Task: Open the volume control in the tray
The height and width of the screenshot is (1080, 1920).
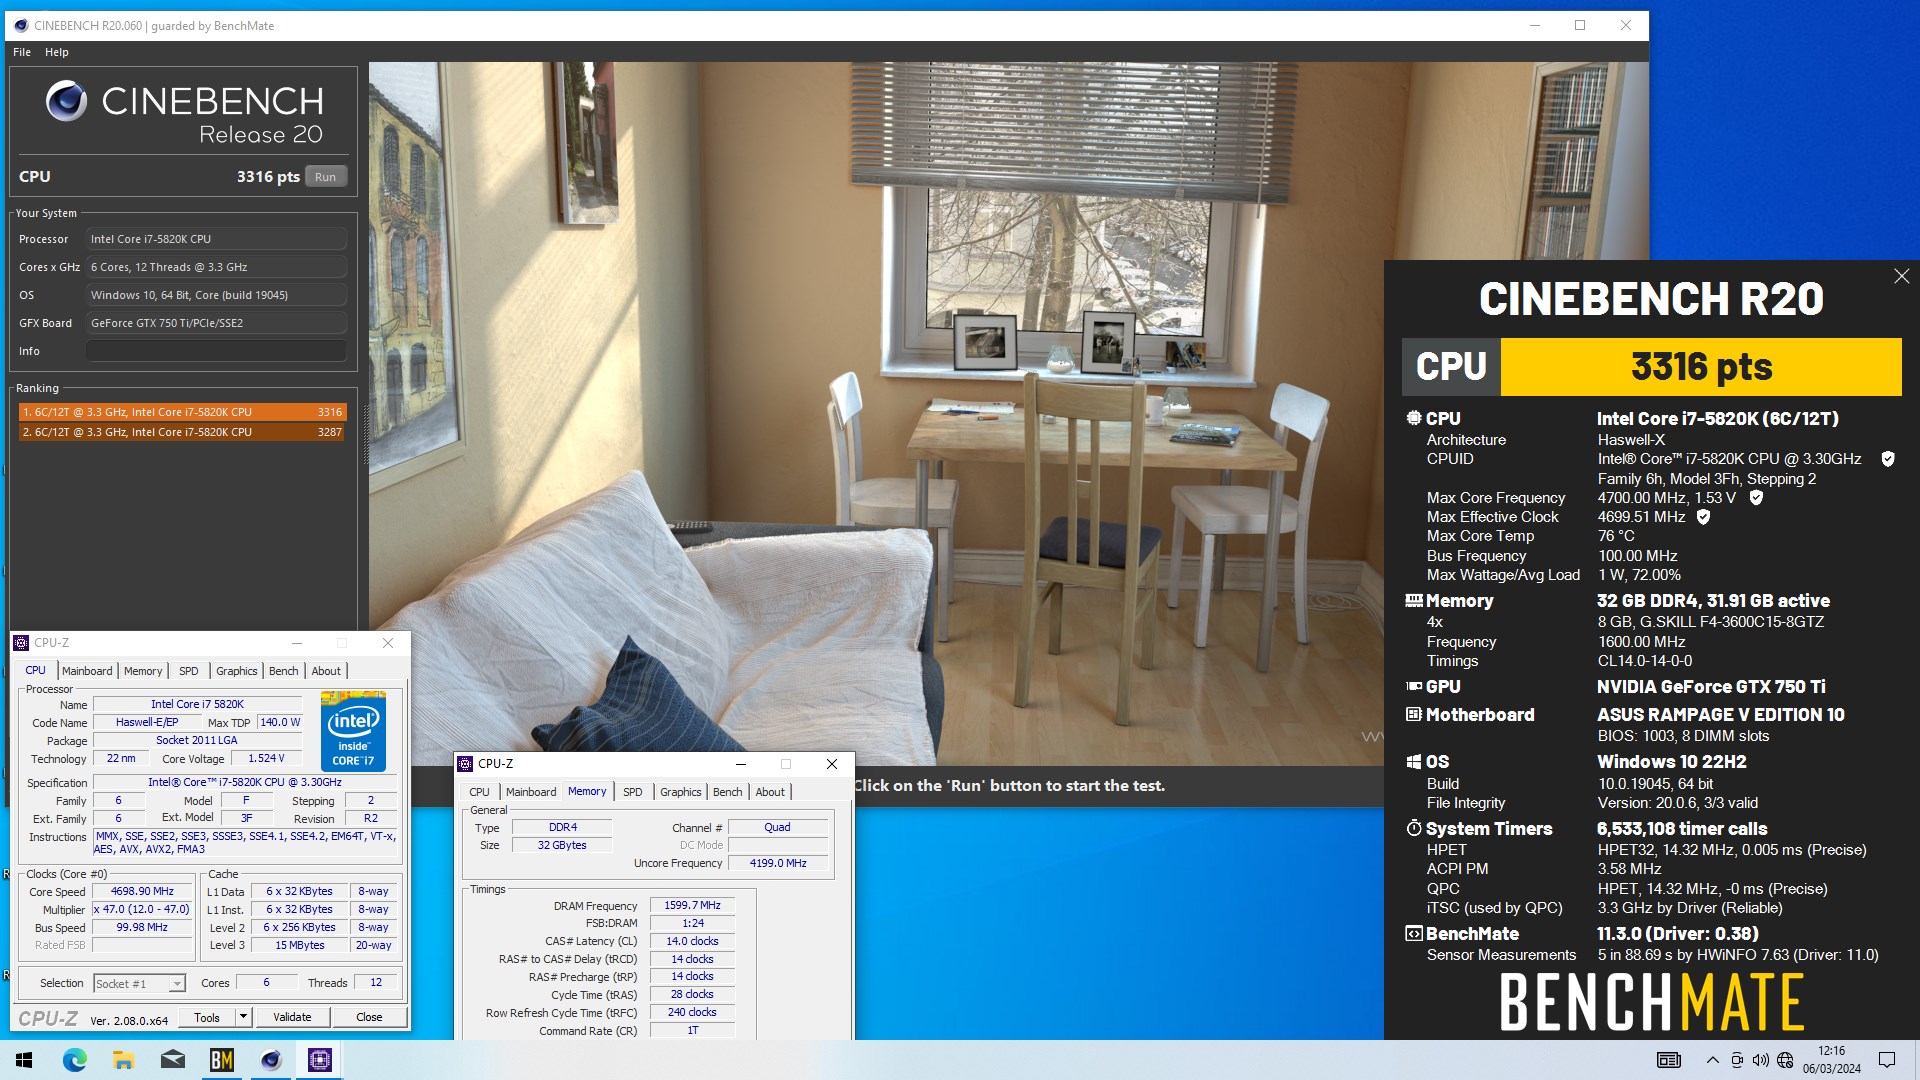Action: [1760, 1060]
